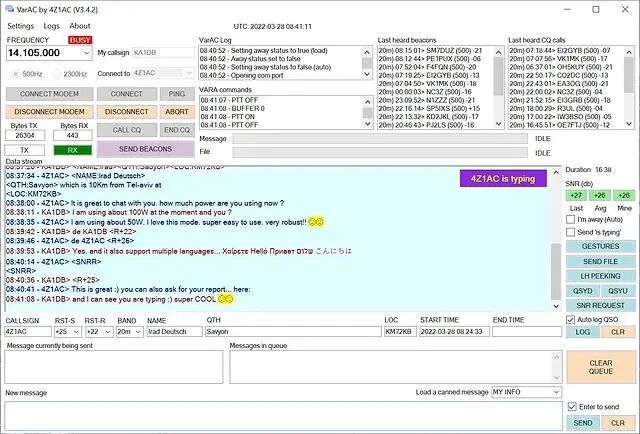Expand the Connect to 4Z1AC dropdown
The width and height of the screenshot is (640, 434).
click(x=189, y=73)
